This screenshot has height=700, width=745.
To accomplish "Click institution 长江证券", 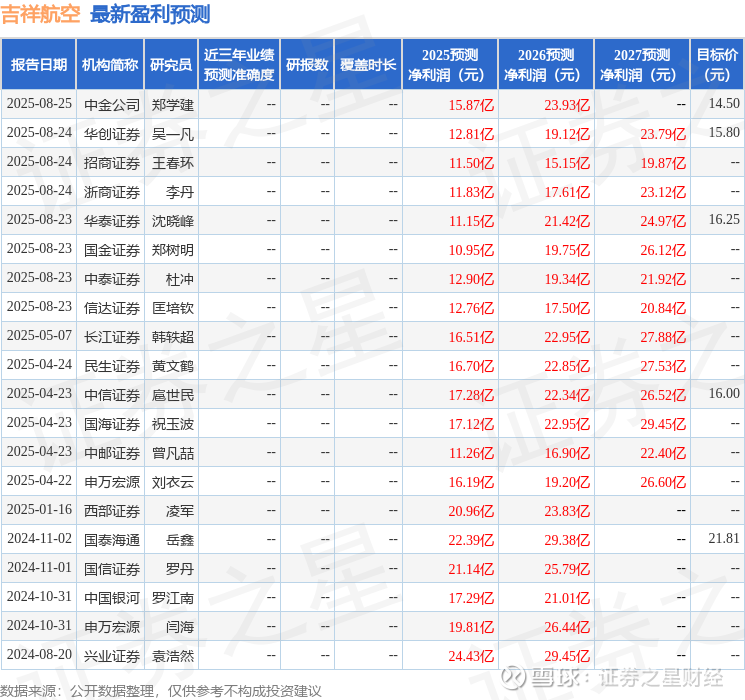I will point(112,336).
